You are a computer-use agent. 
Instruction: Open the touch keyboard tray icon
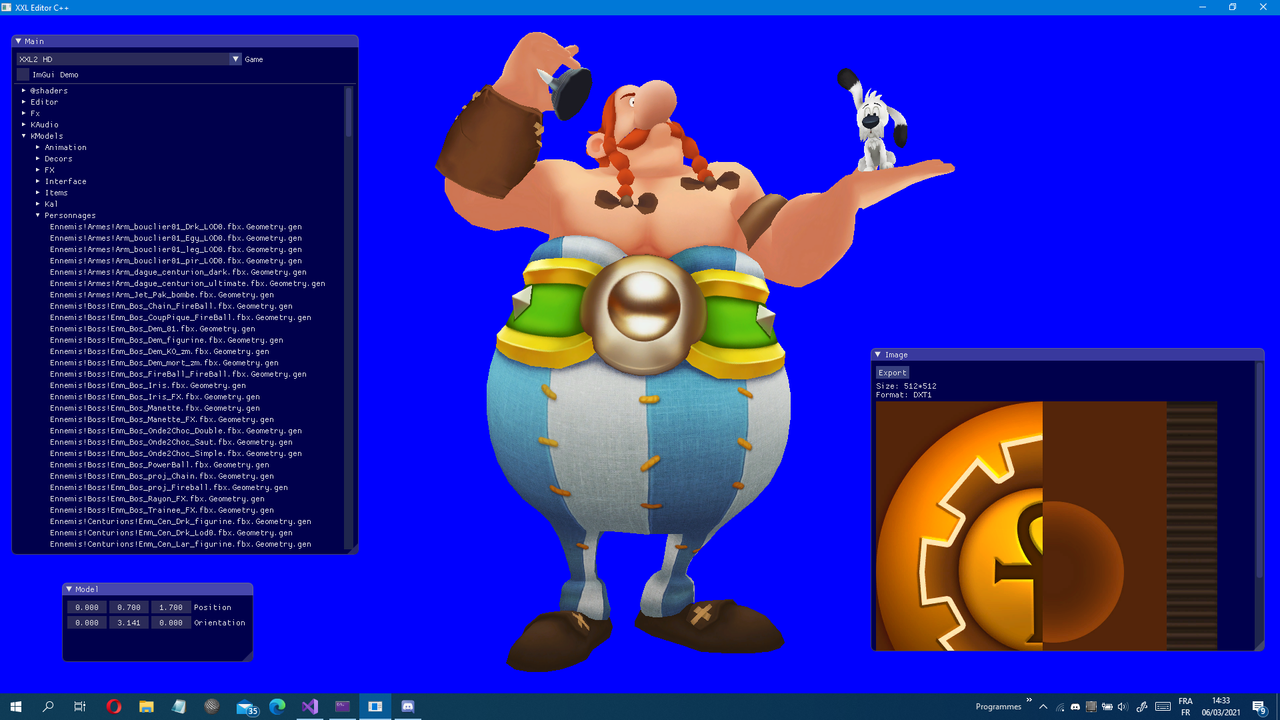[x=1163, y=706]
